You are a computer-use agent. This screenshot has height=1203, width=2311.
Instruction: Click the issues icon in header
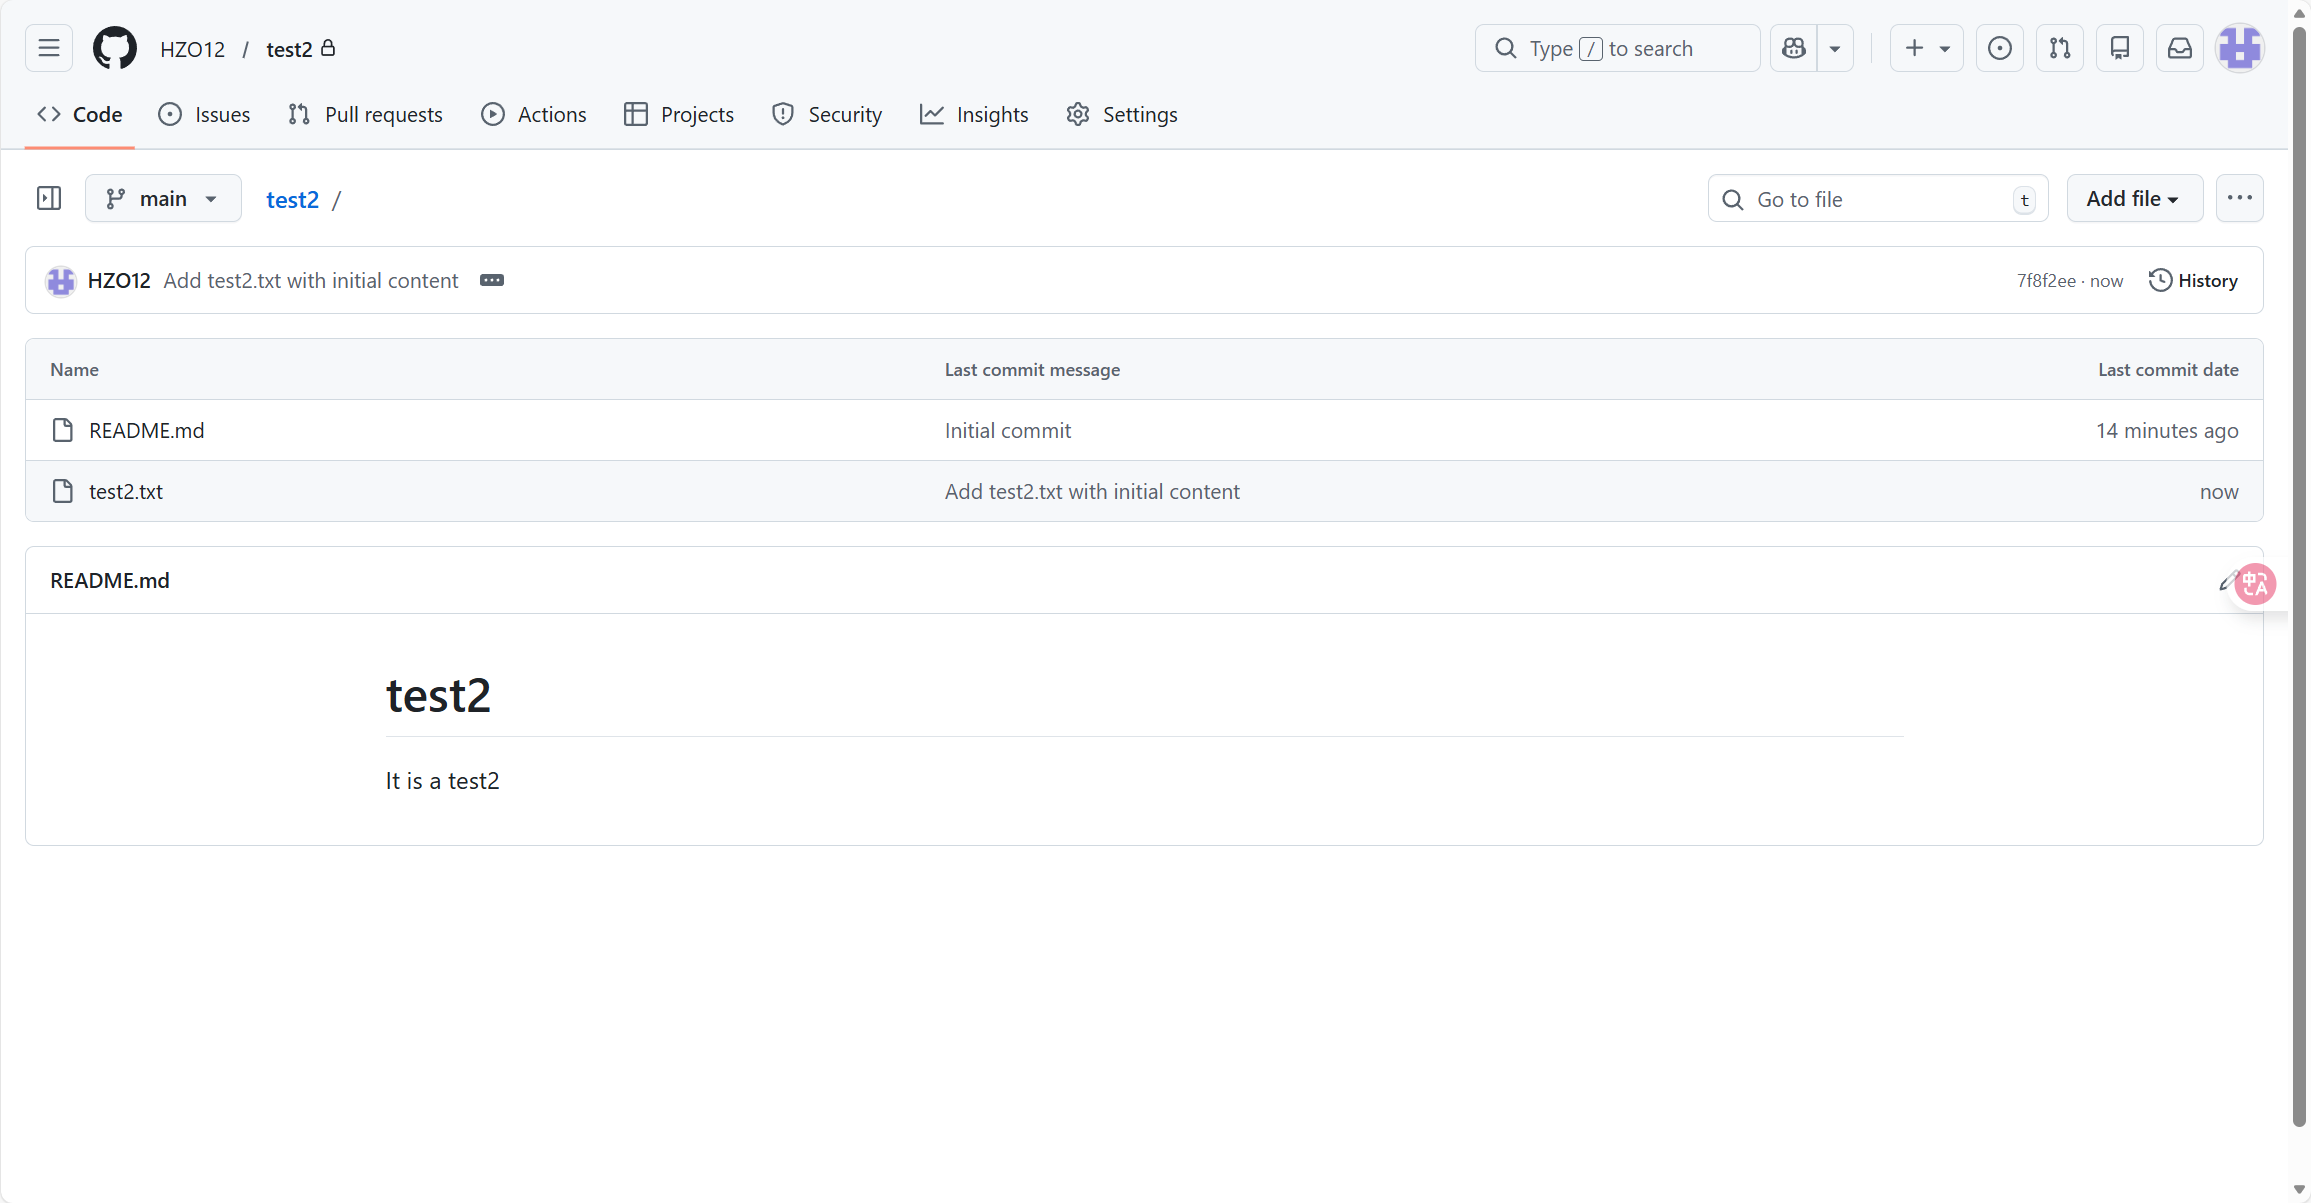click(2000, 48)
